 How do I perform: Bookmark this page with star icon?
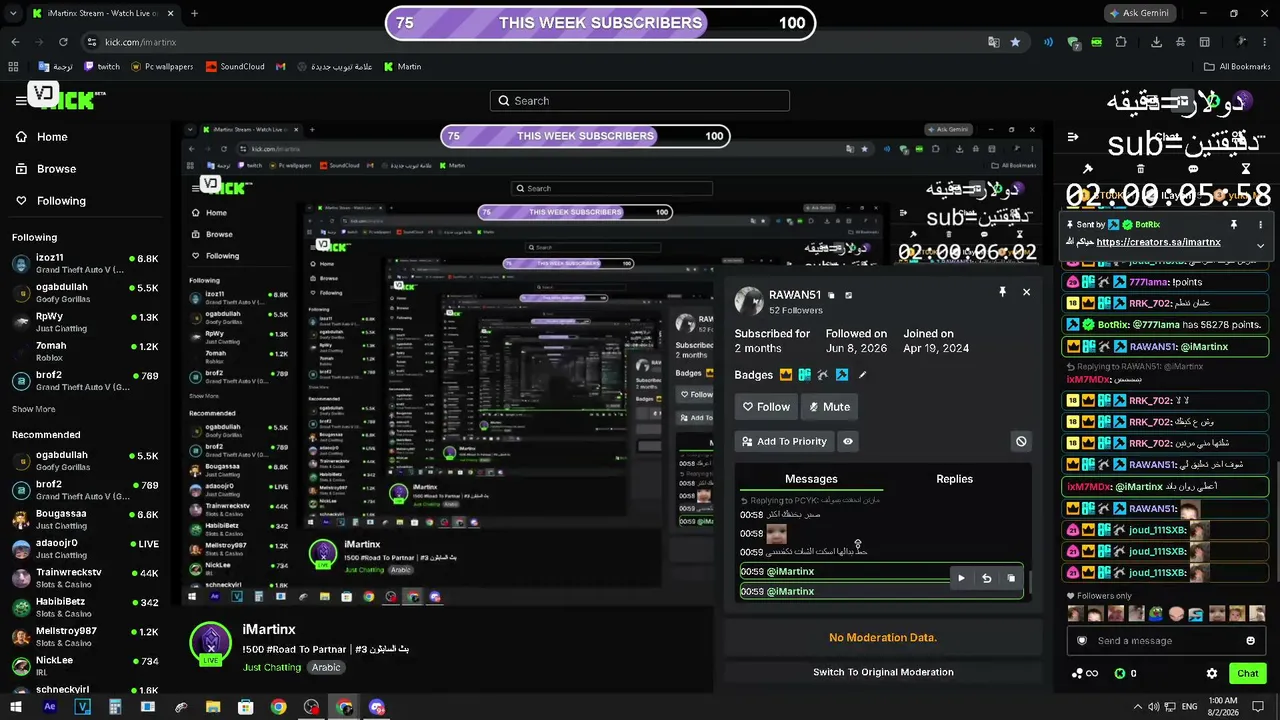coord(1016,42)
